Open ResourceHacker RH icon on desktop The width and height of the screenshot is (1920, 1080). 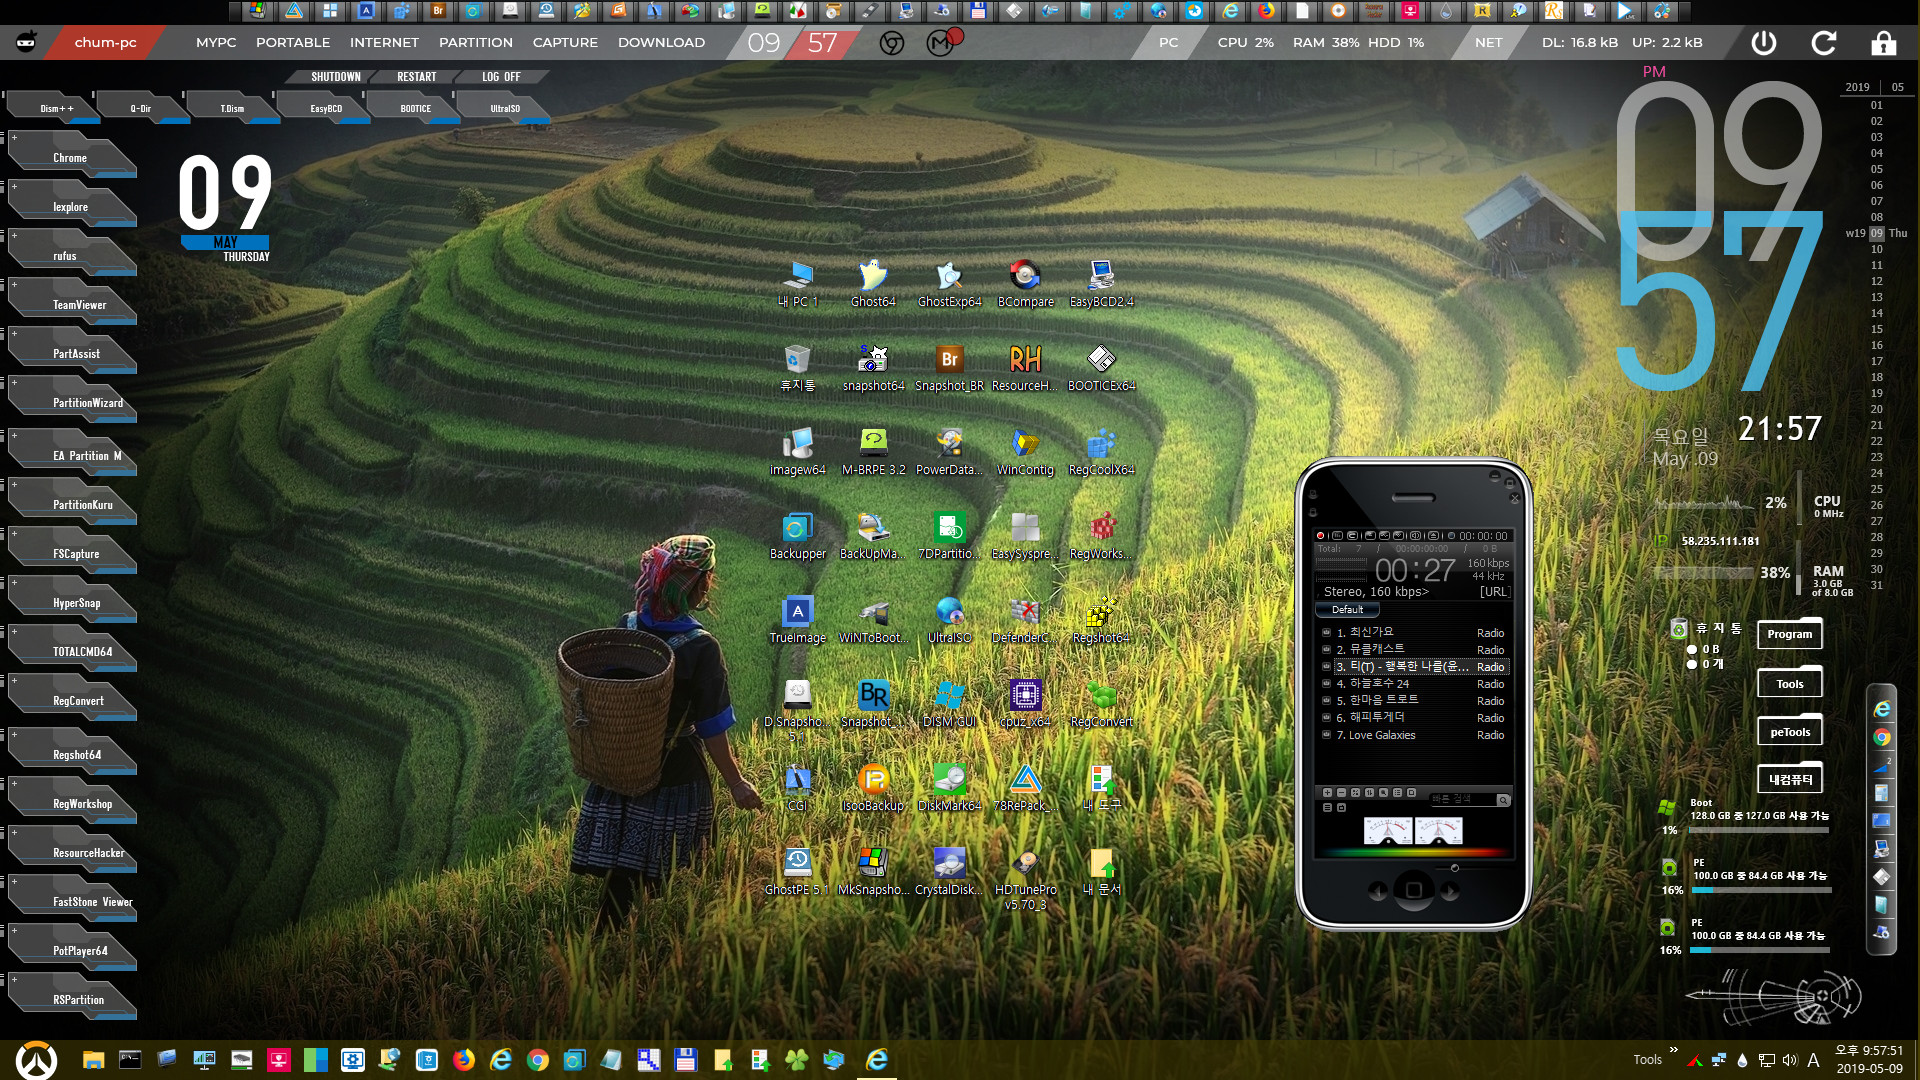1025,367
